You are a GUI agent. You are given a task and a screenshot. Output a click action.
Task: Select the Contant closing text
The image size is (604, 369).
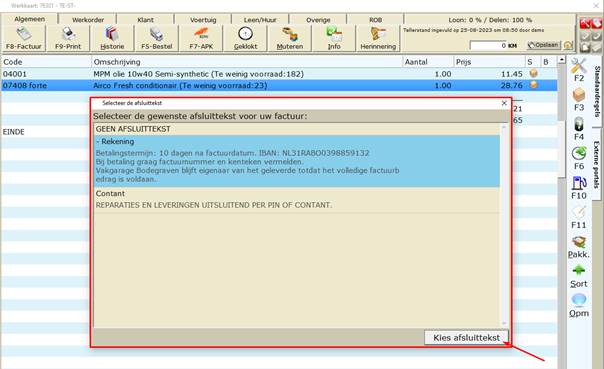[x=297, y=200]
